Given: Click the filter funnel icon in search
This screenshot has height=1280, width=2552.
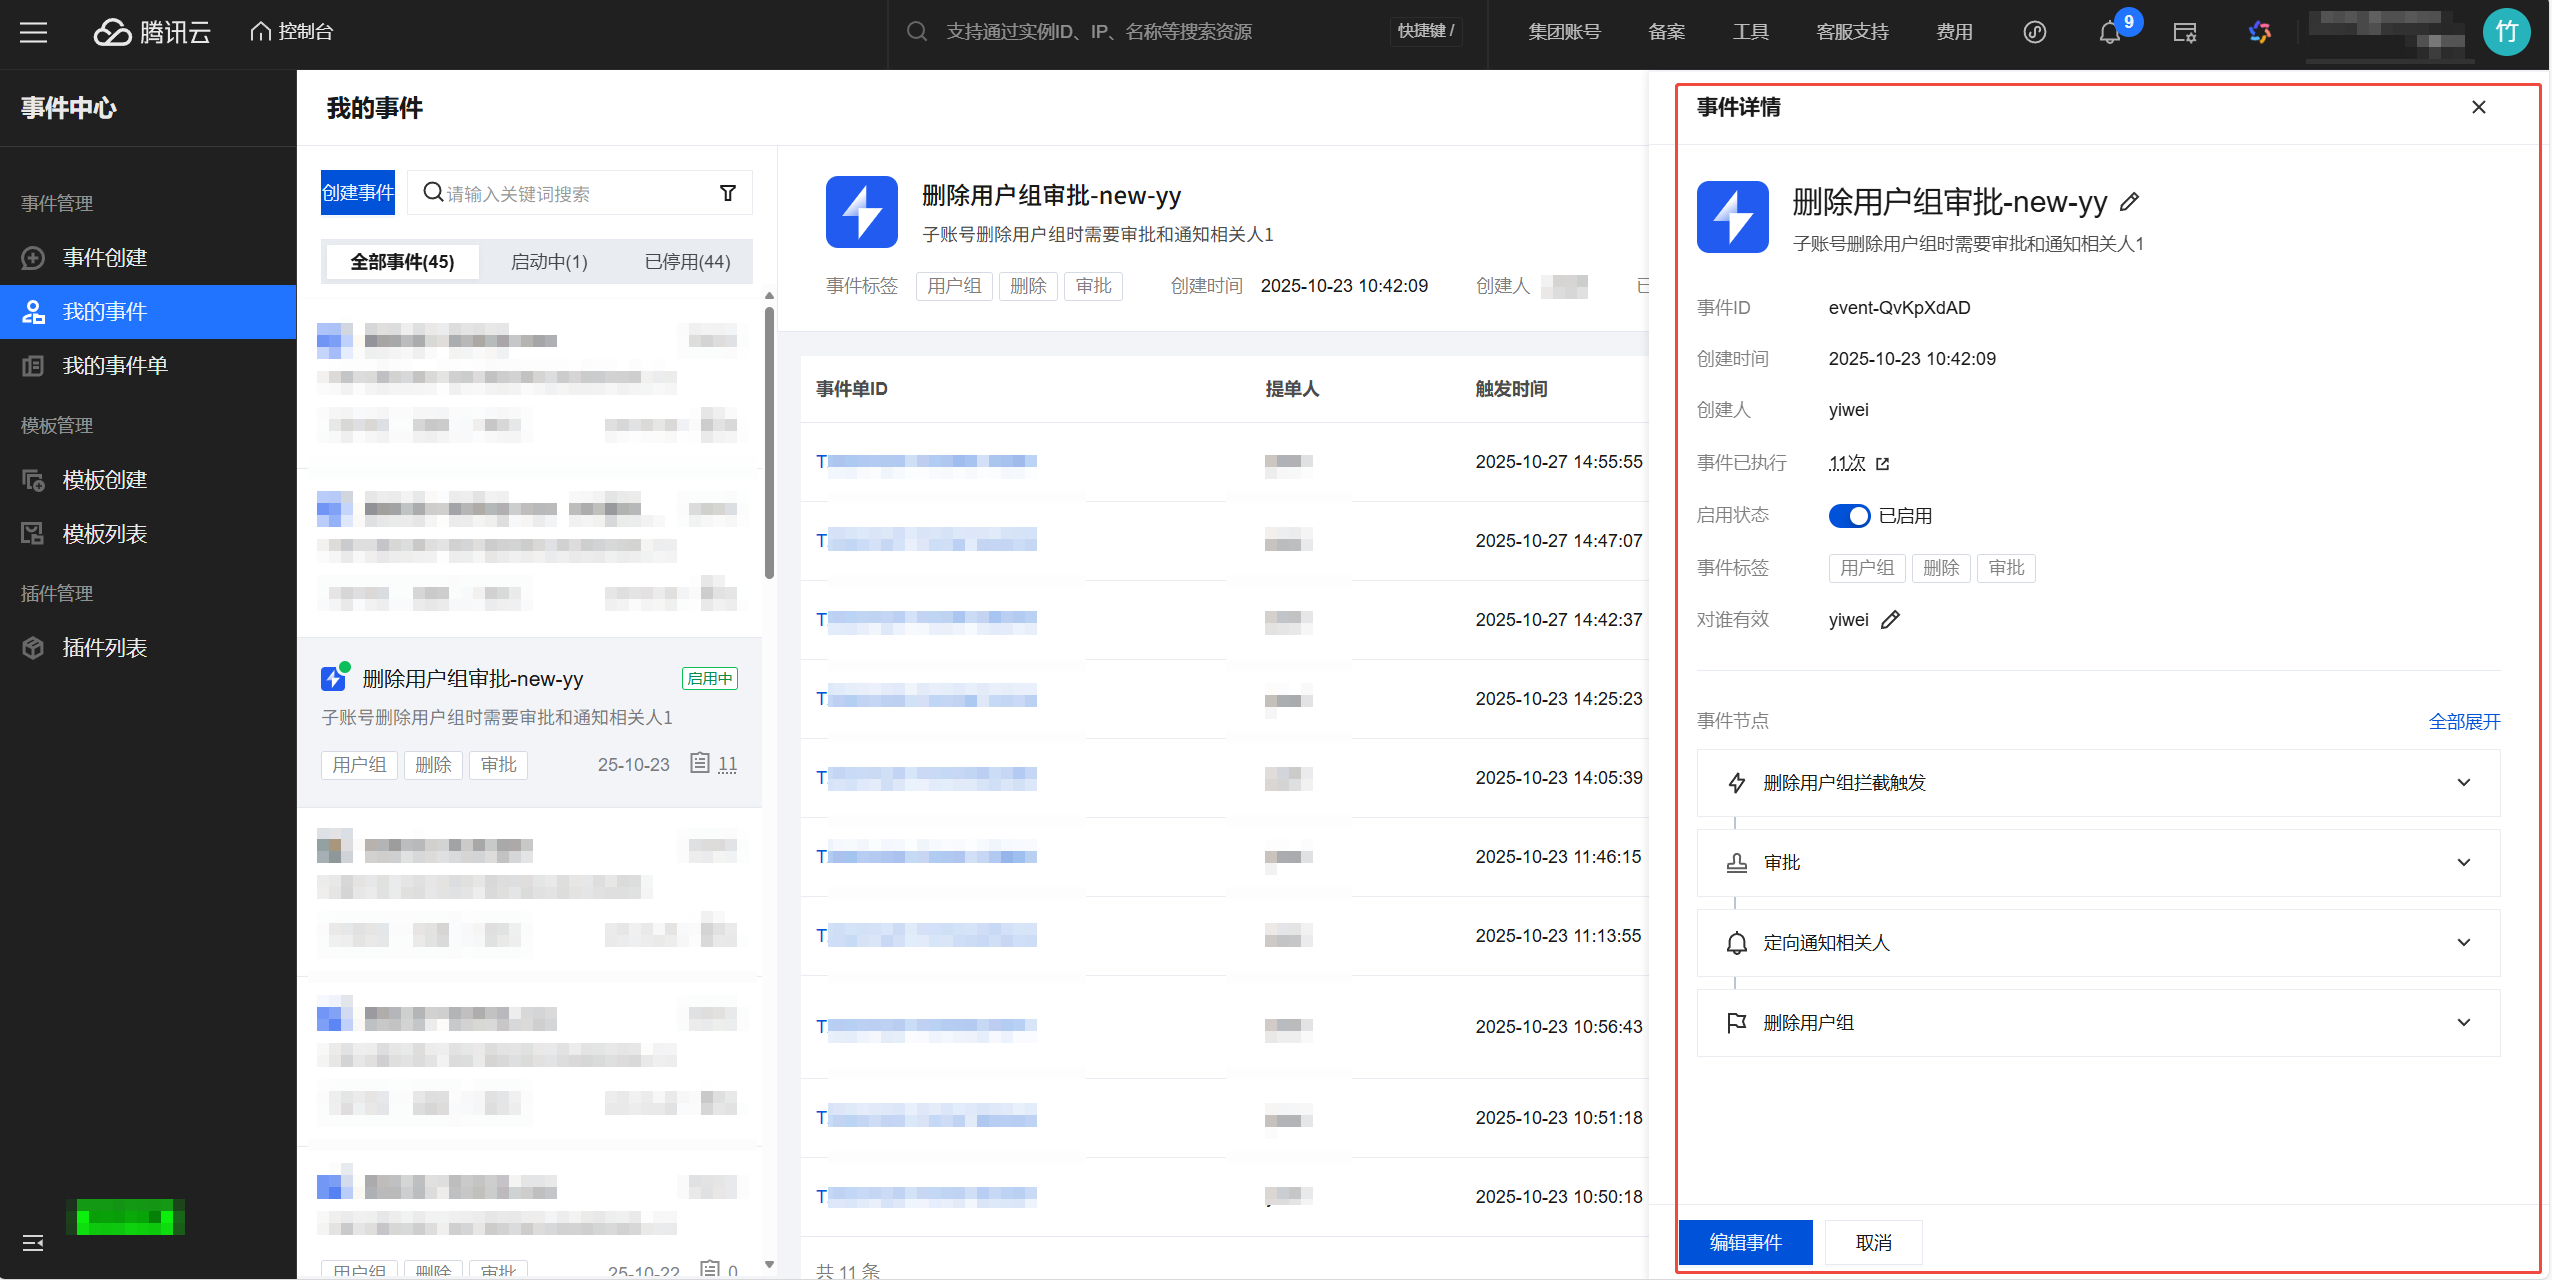Looking at the screenshot, I should (728, 193).
